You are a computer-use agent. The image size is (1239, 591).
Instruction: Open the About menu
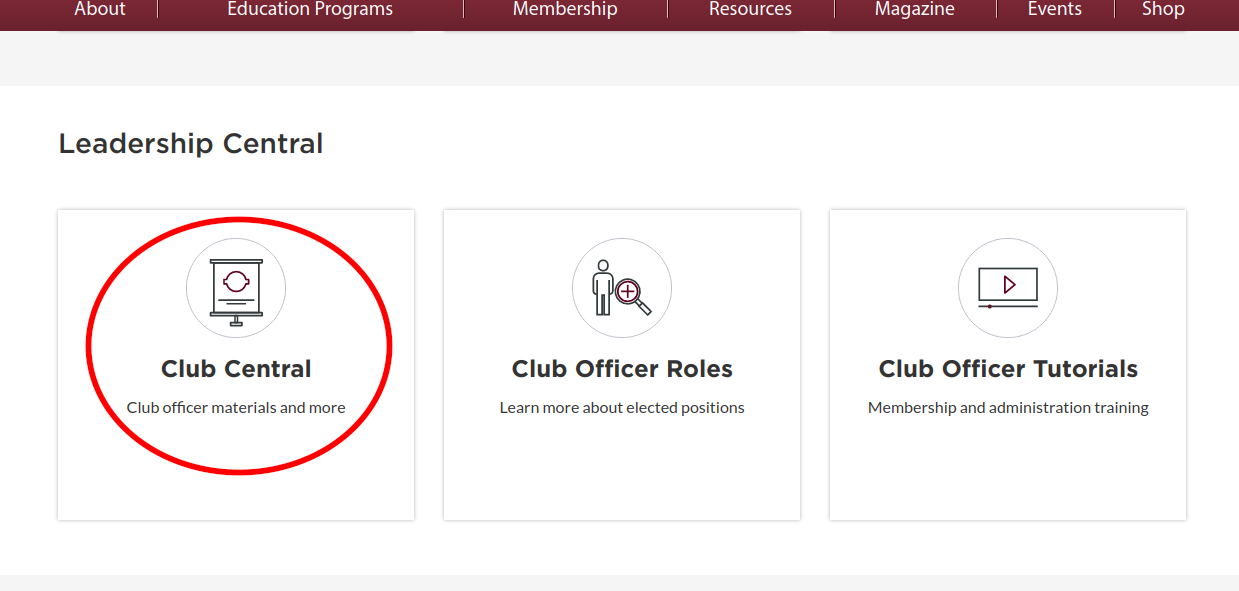pos(100,10)
